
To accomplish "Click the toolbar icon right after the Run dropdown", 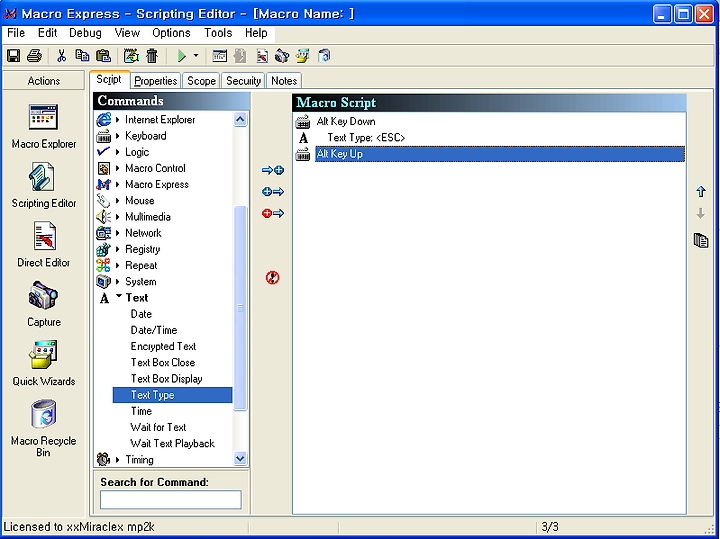I will 219,56.
